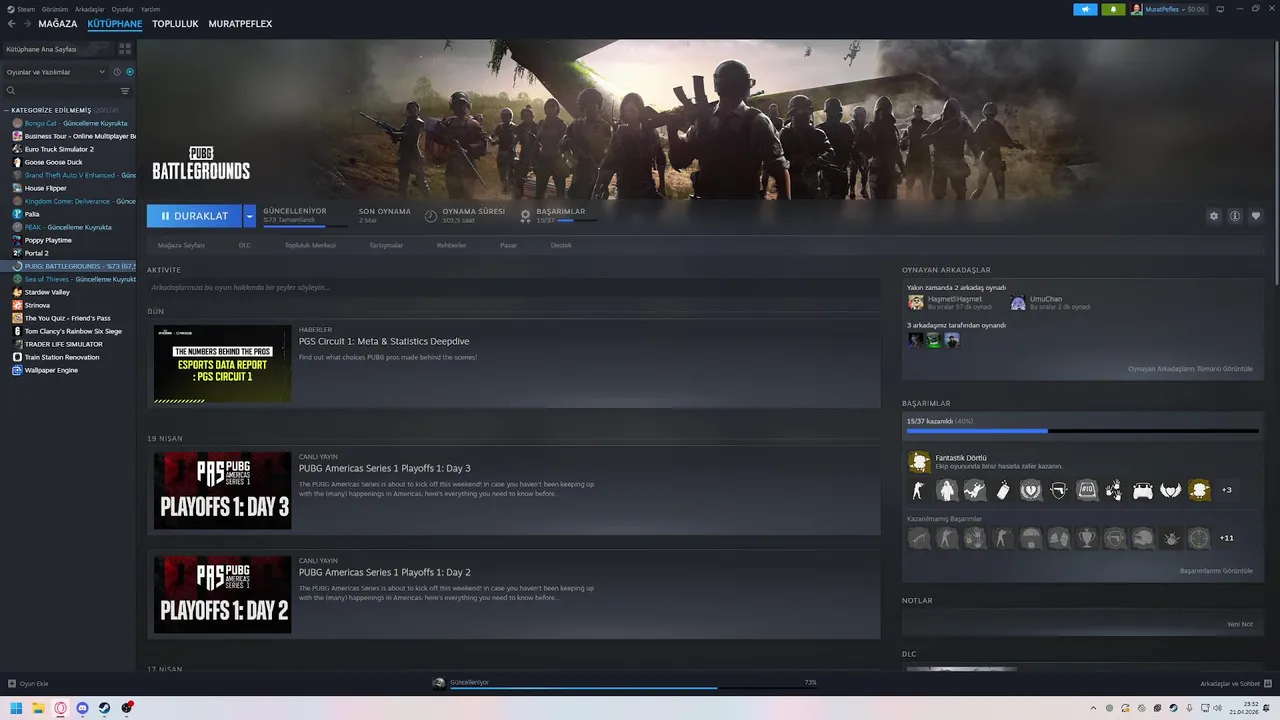The height and width of the screenshot is (720, 1280).
Task: Open advanced library filter icon
Action: (x=125, y=91)
